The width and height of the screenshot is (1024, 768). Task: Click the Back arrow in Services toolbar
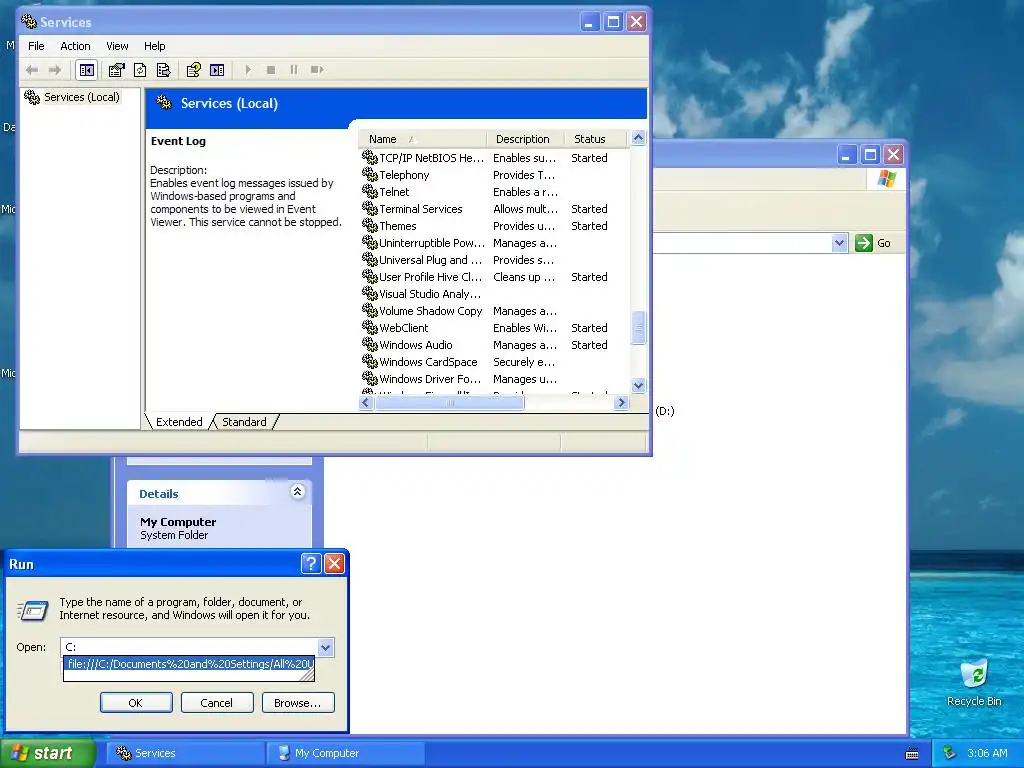tap(31, 70)
